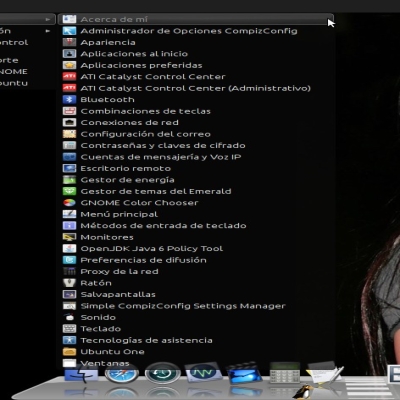Open the paper-and-pen text editor dock icon
This screenshot has width=400, height=400.
(x=324, y=372)
